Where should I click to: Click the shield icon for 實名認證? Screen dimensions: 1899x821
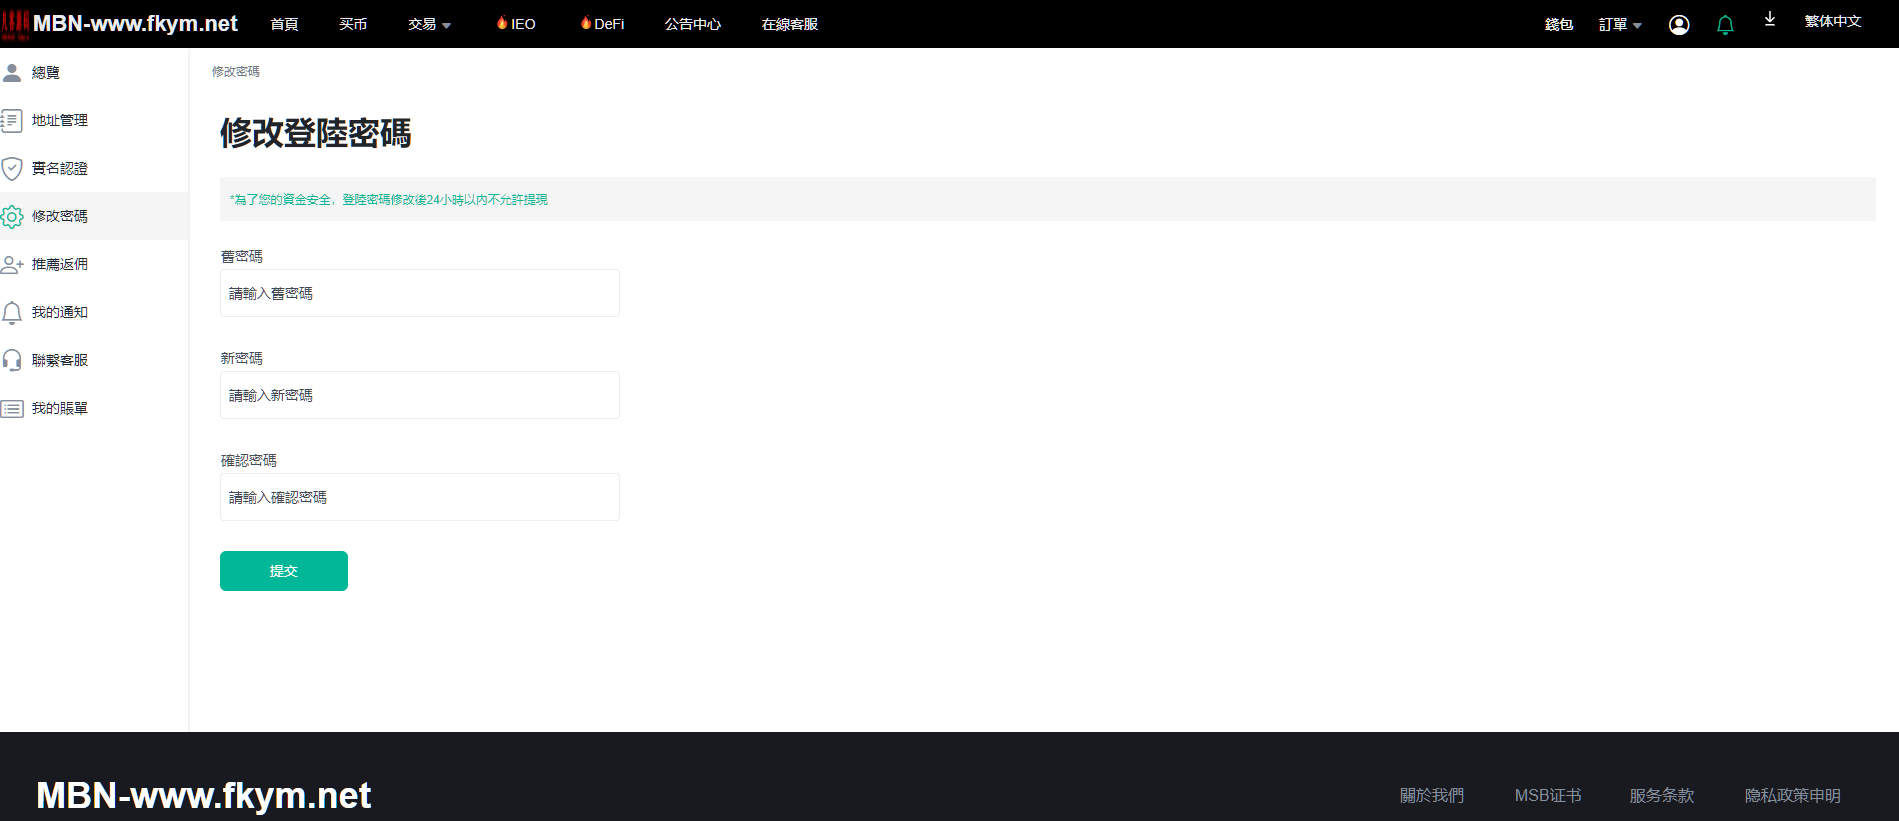pyautogui.click(x=12, y=168)
